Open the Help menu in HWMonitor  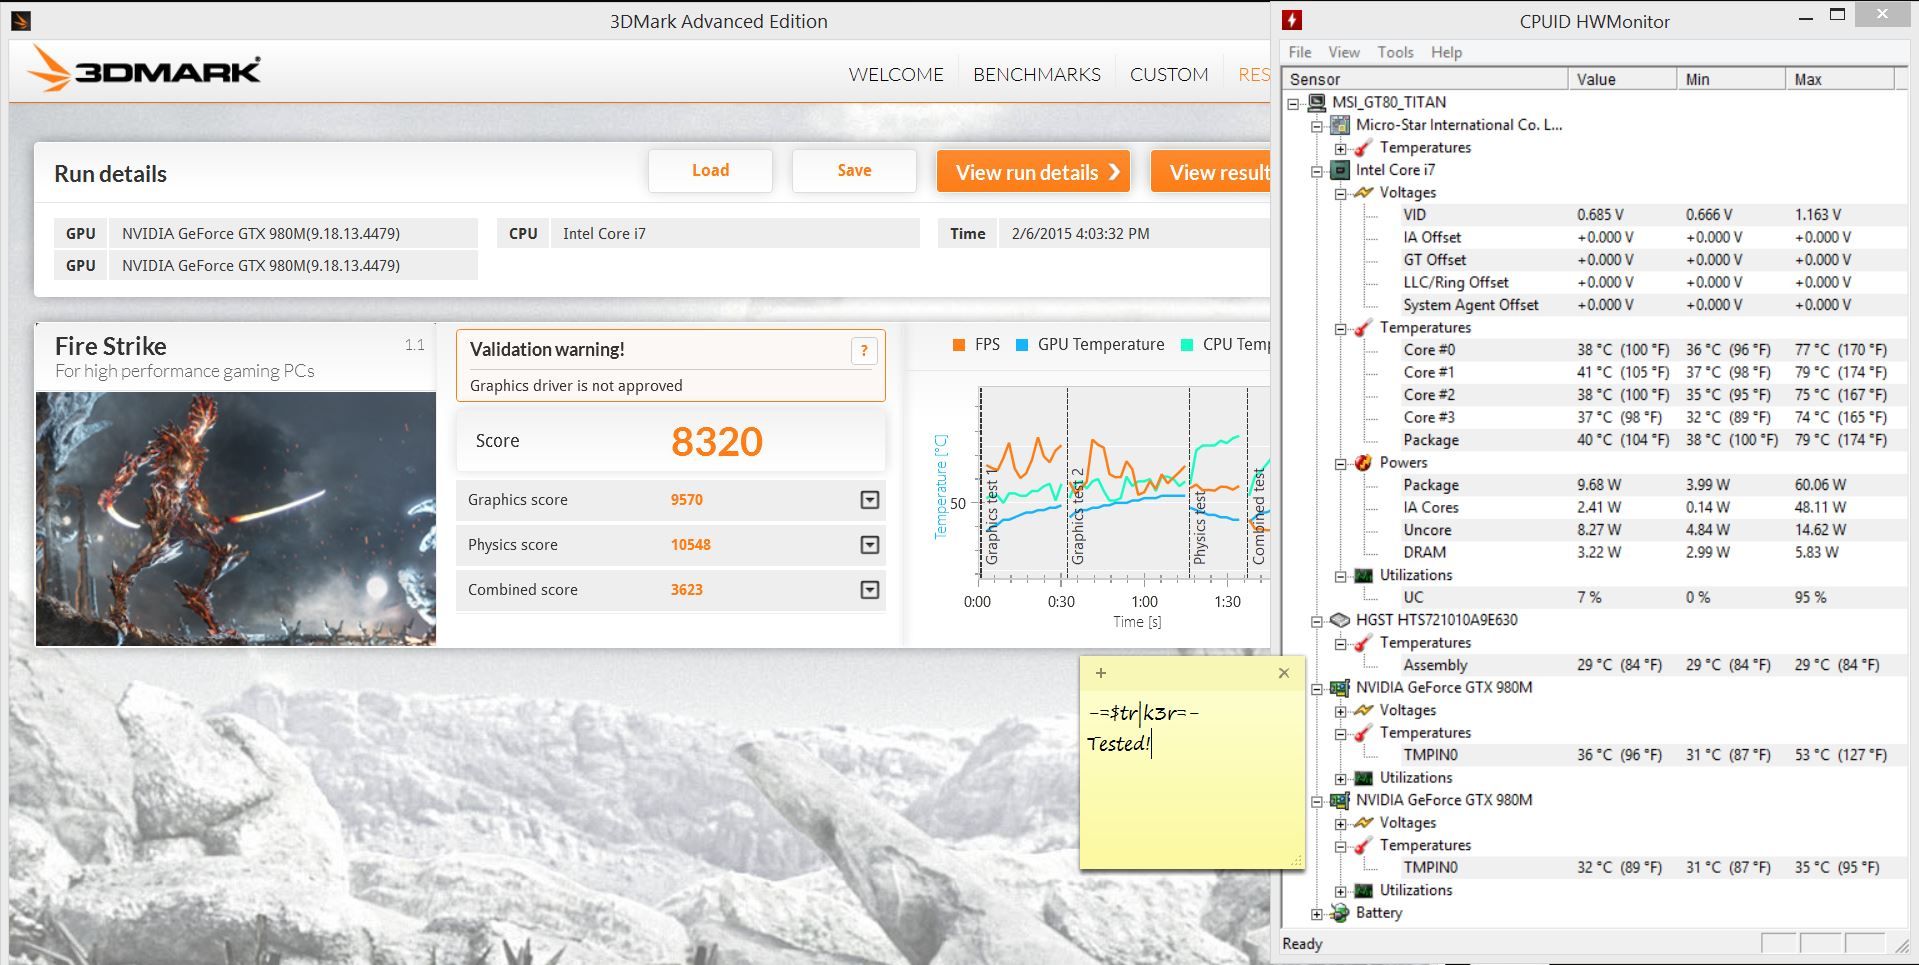(1446, 52)
